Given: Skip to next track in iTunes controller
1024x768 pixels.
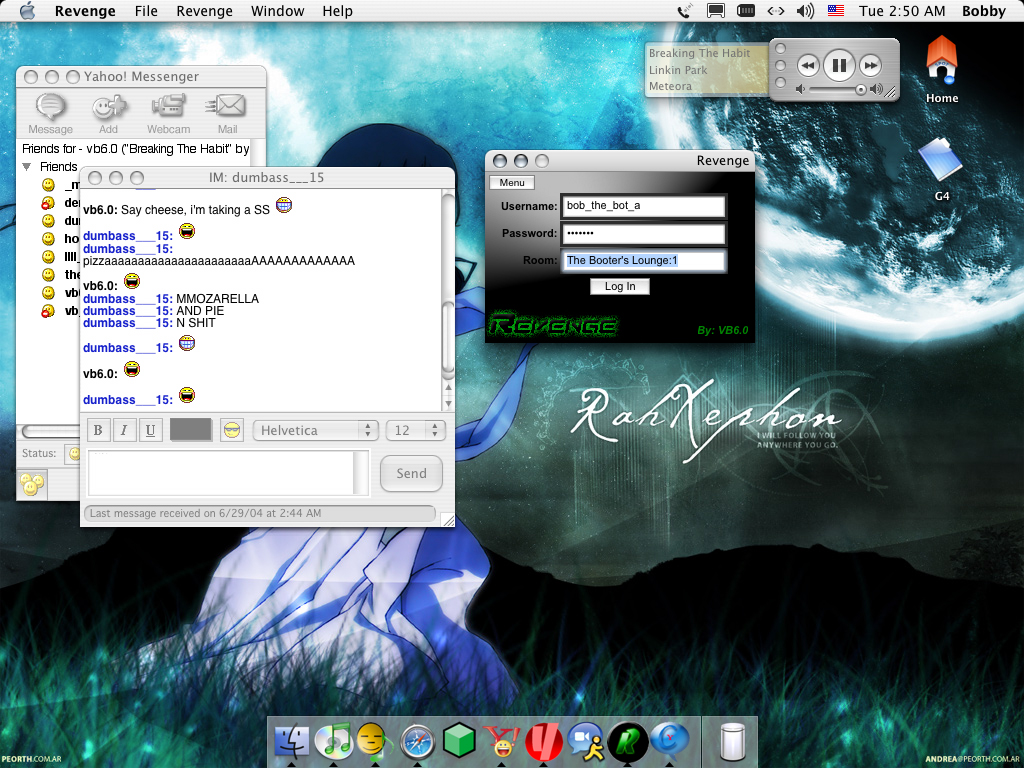Looking at the screenshot, I should click(870, 65).
